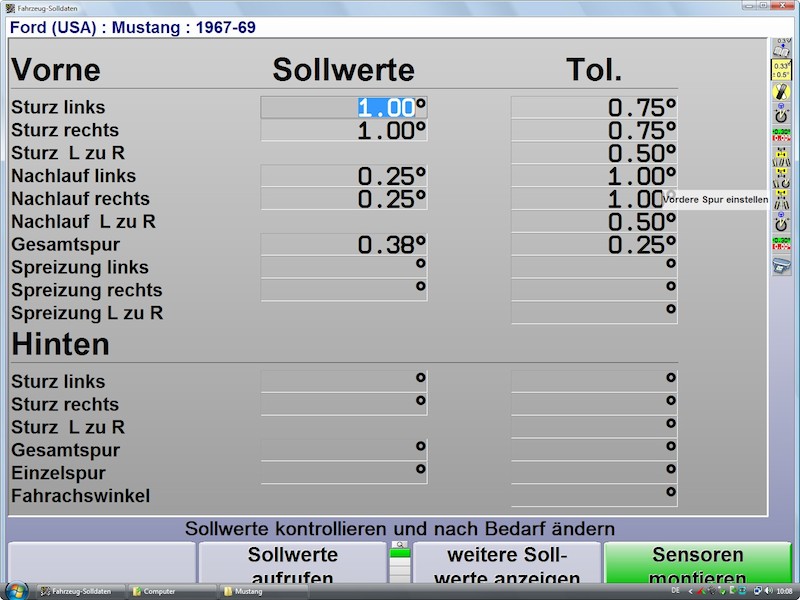Edit Nachlauf rechts Sollwert 0.25° field
This screenshot has height=600, width=800.
point(344,198)
